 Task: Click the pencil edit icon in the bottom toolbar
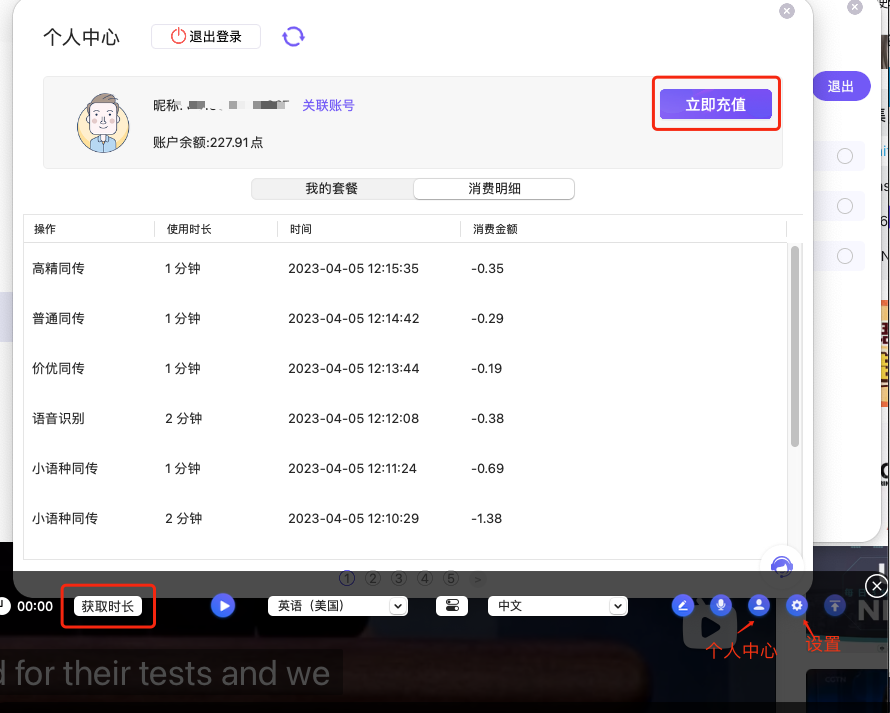(x=683, y=605)
